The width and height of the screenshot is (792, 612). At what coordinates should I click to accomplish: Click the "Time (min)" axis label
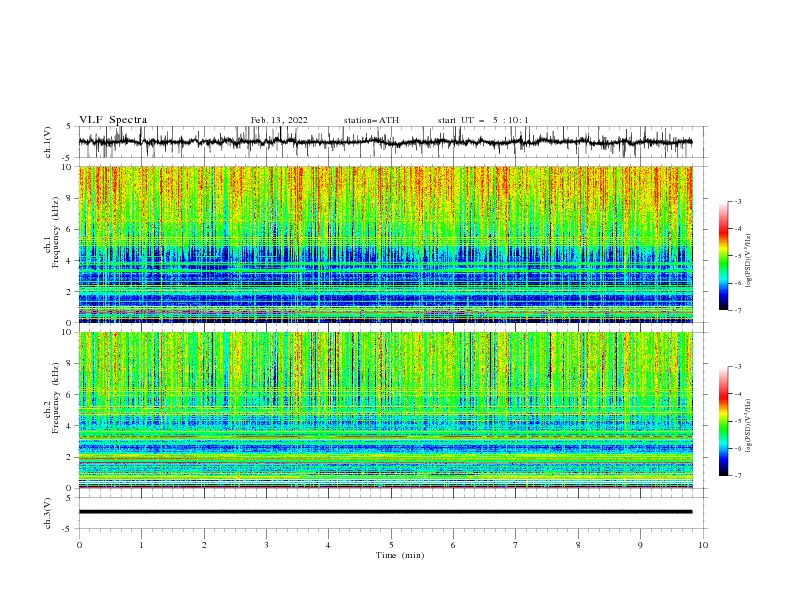[400, 555]
